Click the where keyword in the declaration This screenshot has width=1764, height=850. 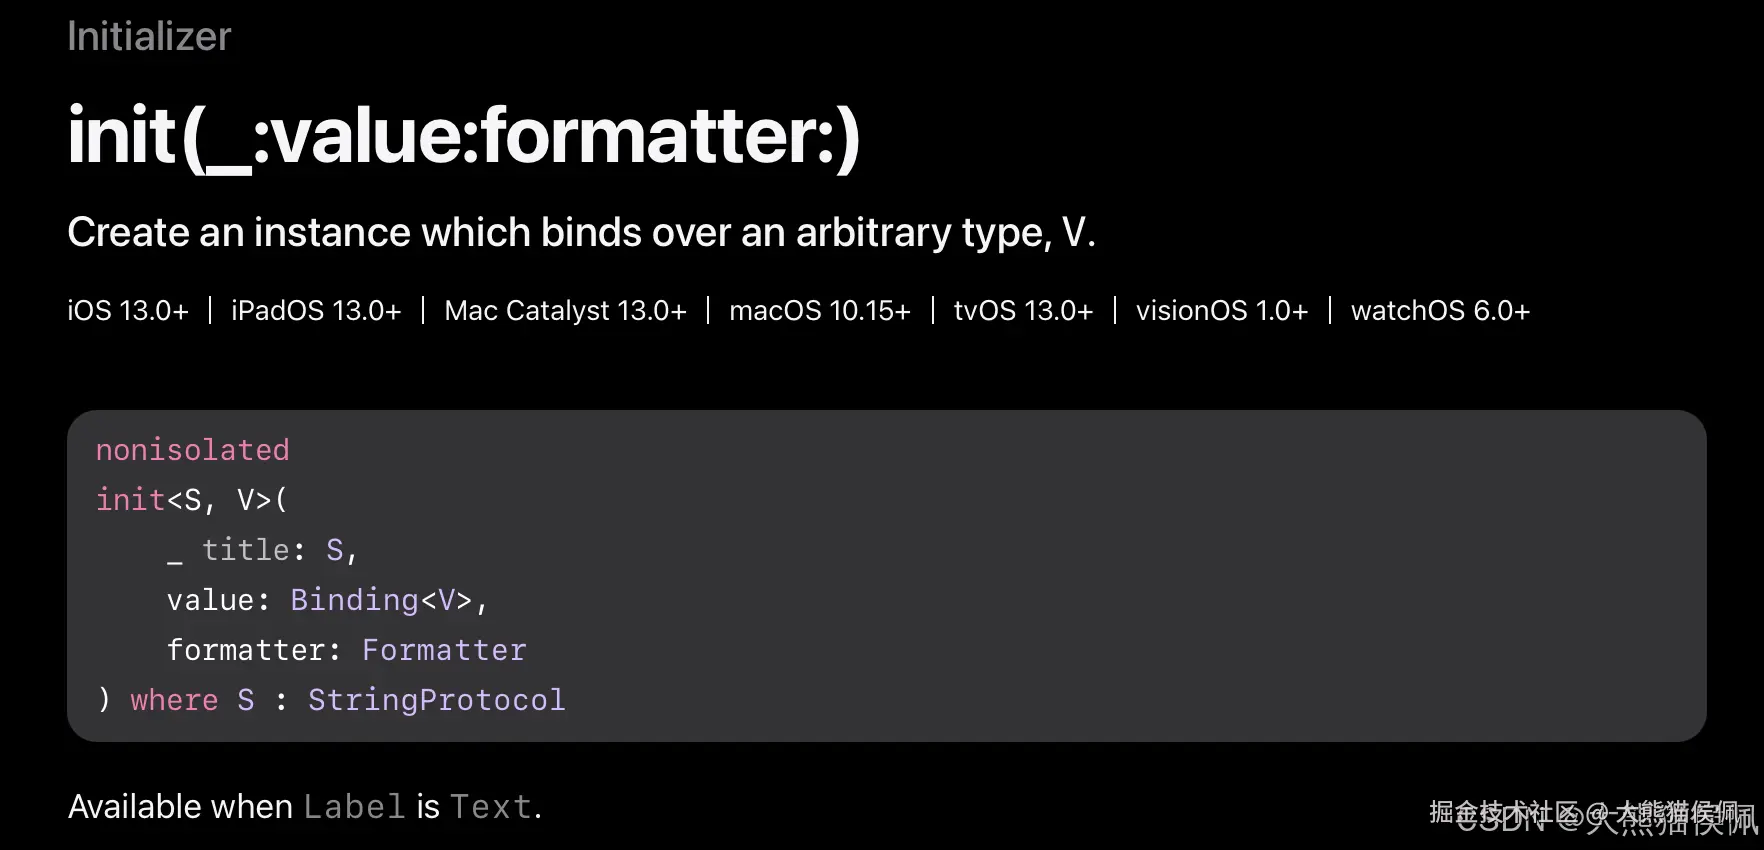[x=174, y=700]
